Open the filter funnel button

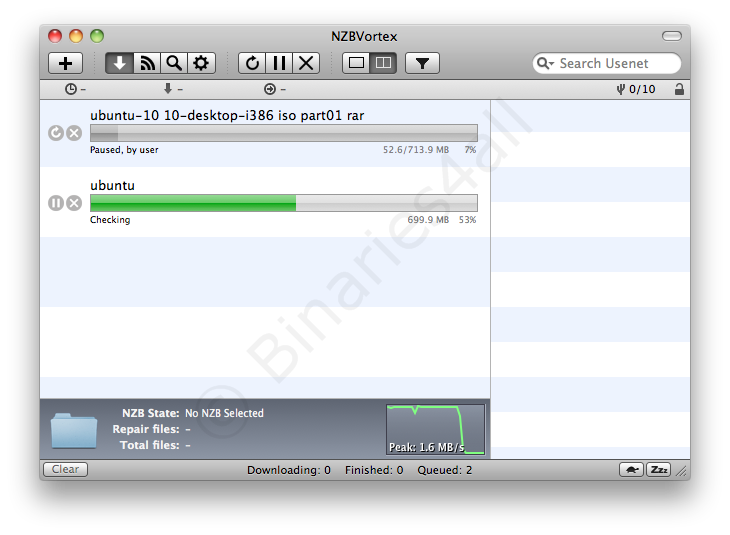pyautogui.click(x=422, y=63)
